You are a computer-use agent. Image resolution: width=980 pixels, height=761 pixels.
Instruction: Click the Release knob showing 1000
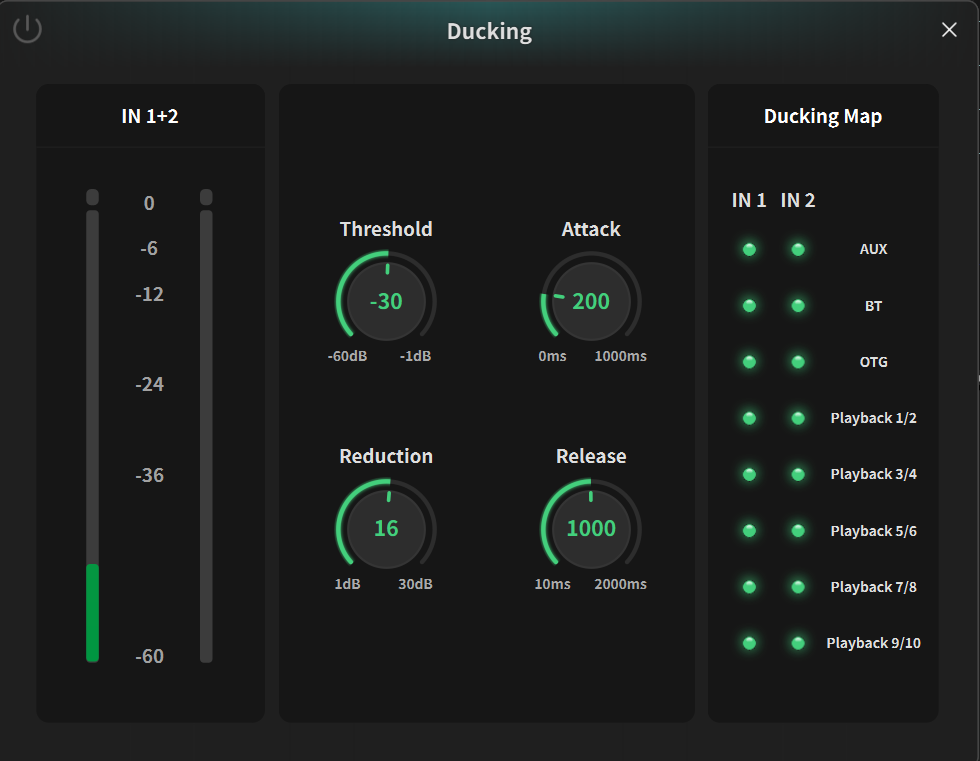[x=591, y=529]
